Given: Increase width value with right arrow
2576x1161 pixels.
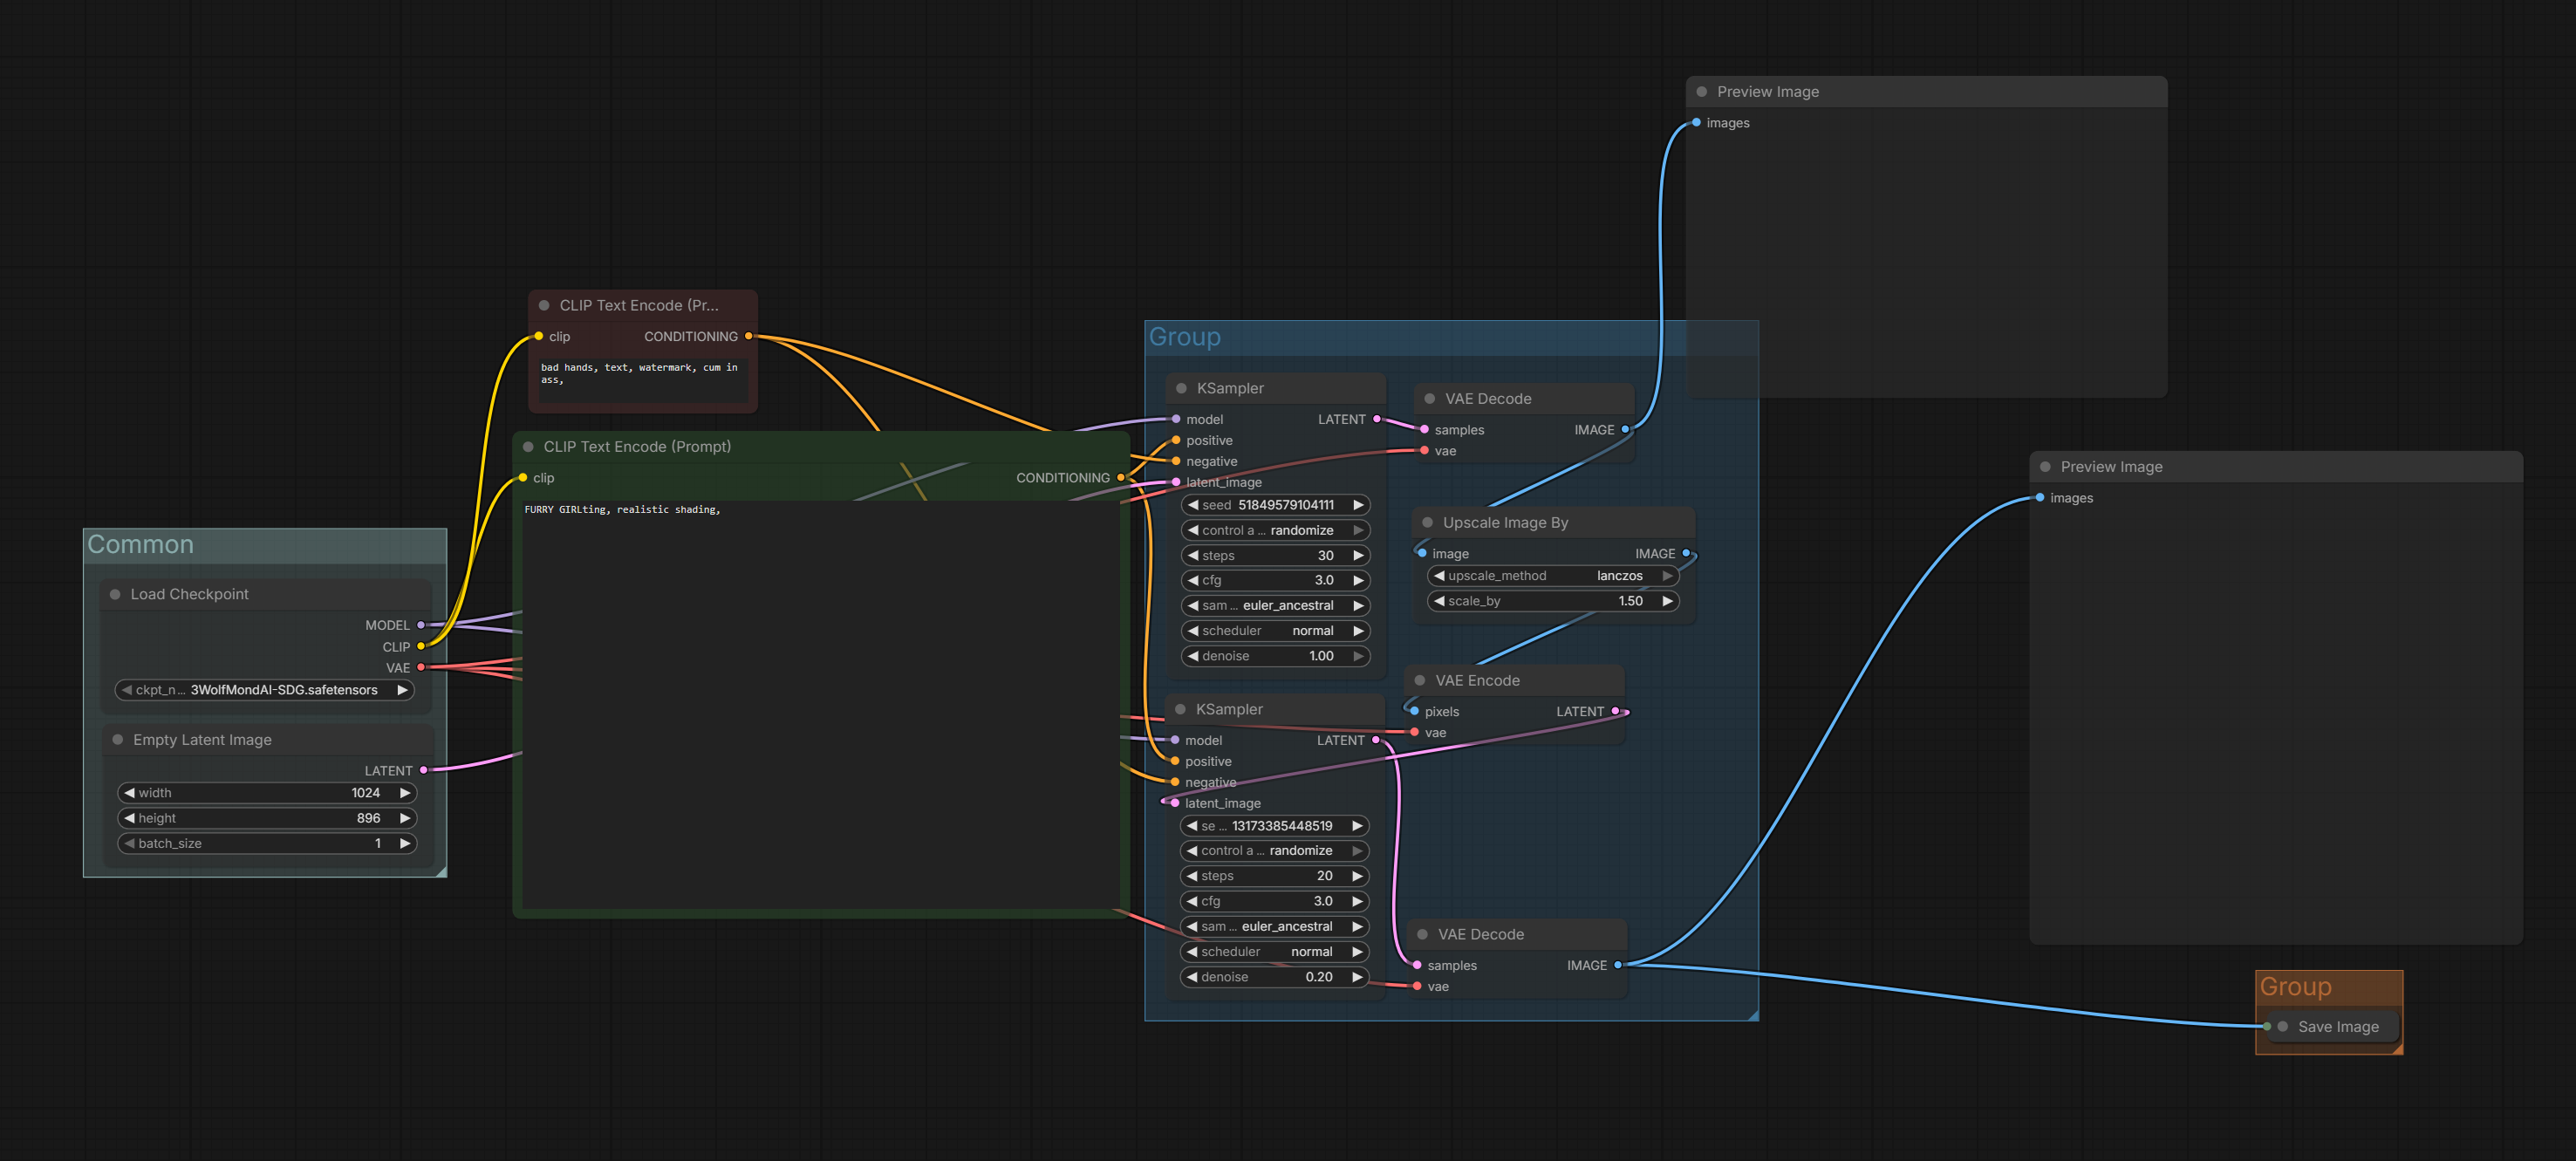Looking at the screenshot, I should tap(405, 793).
